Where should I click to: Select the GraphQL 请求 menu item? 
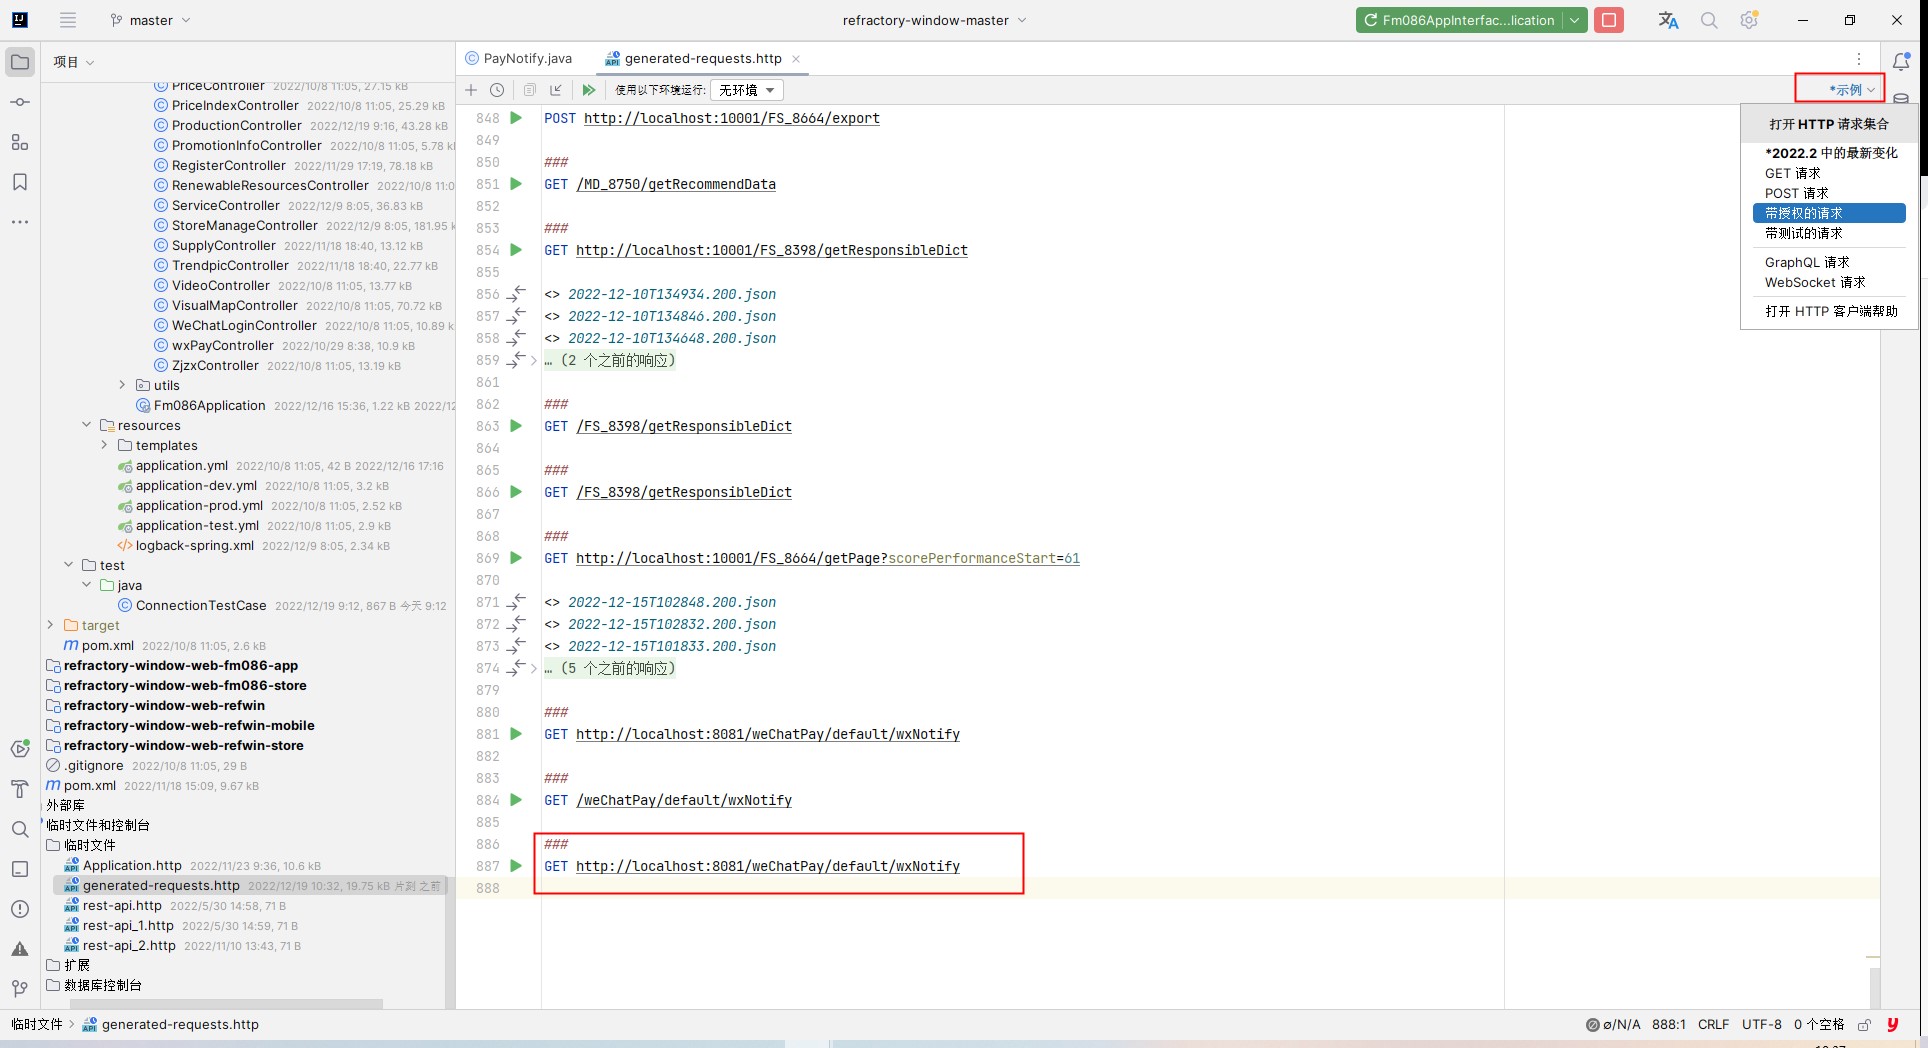(1807, 262)
